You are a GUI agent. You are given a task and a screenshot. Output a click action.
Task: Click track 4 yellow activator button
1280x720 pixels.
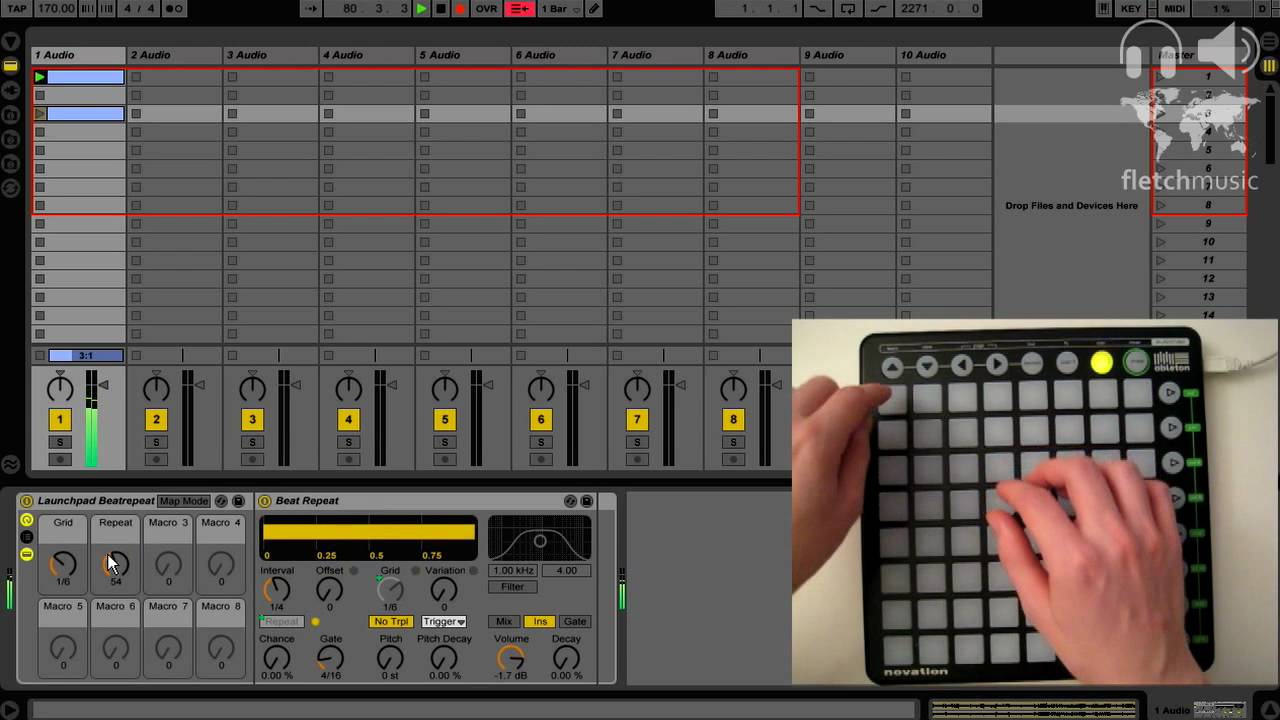pyautogui.click(x=348, y=420)
